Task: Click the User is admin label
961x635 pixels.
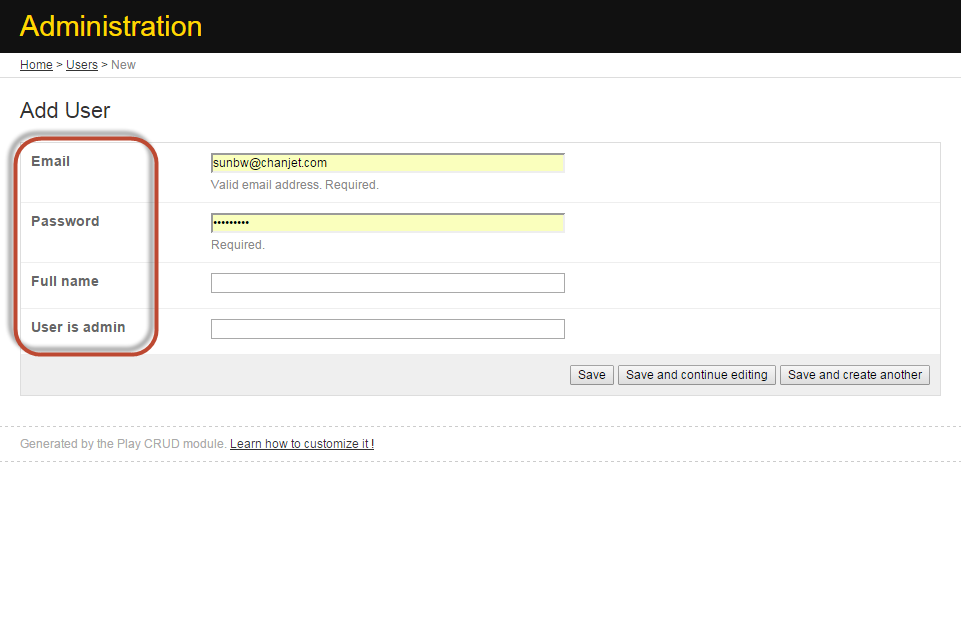Action: 78,327
